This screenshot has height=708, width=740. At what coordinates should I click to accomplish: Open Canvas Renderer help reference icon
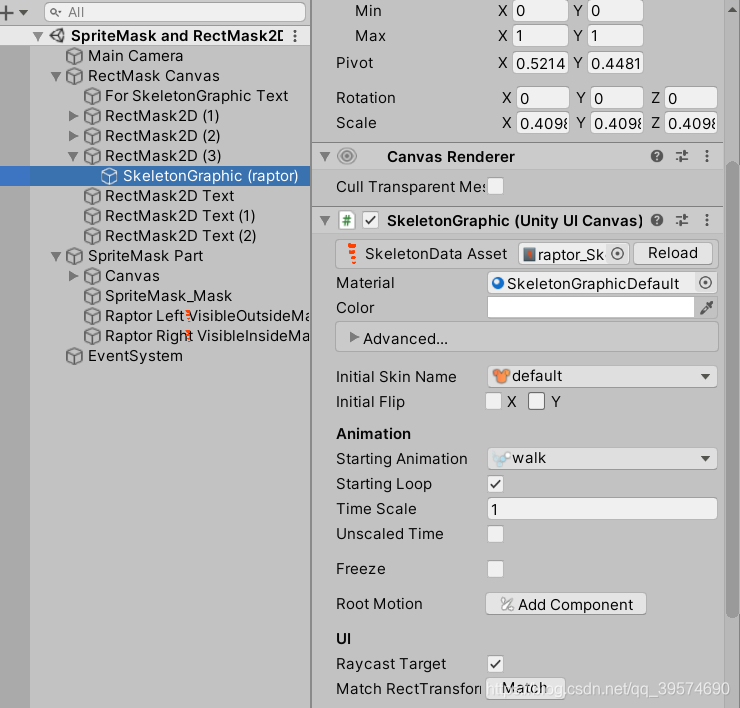(657, 156)
